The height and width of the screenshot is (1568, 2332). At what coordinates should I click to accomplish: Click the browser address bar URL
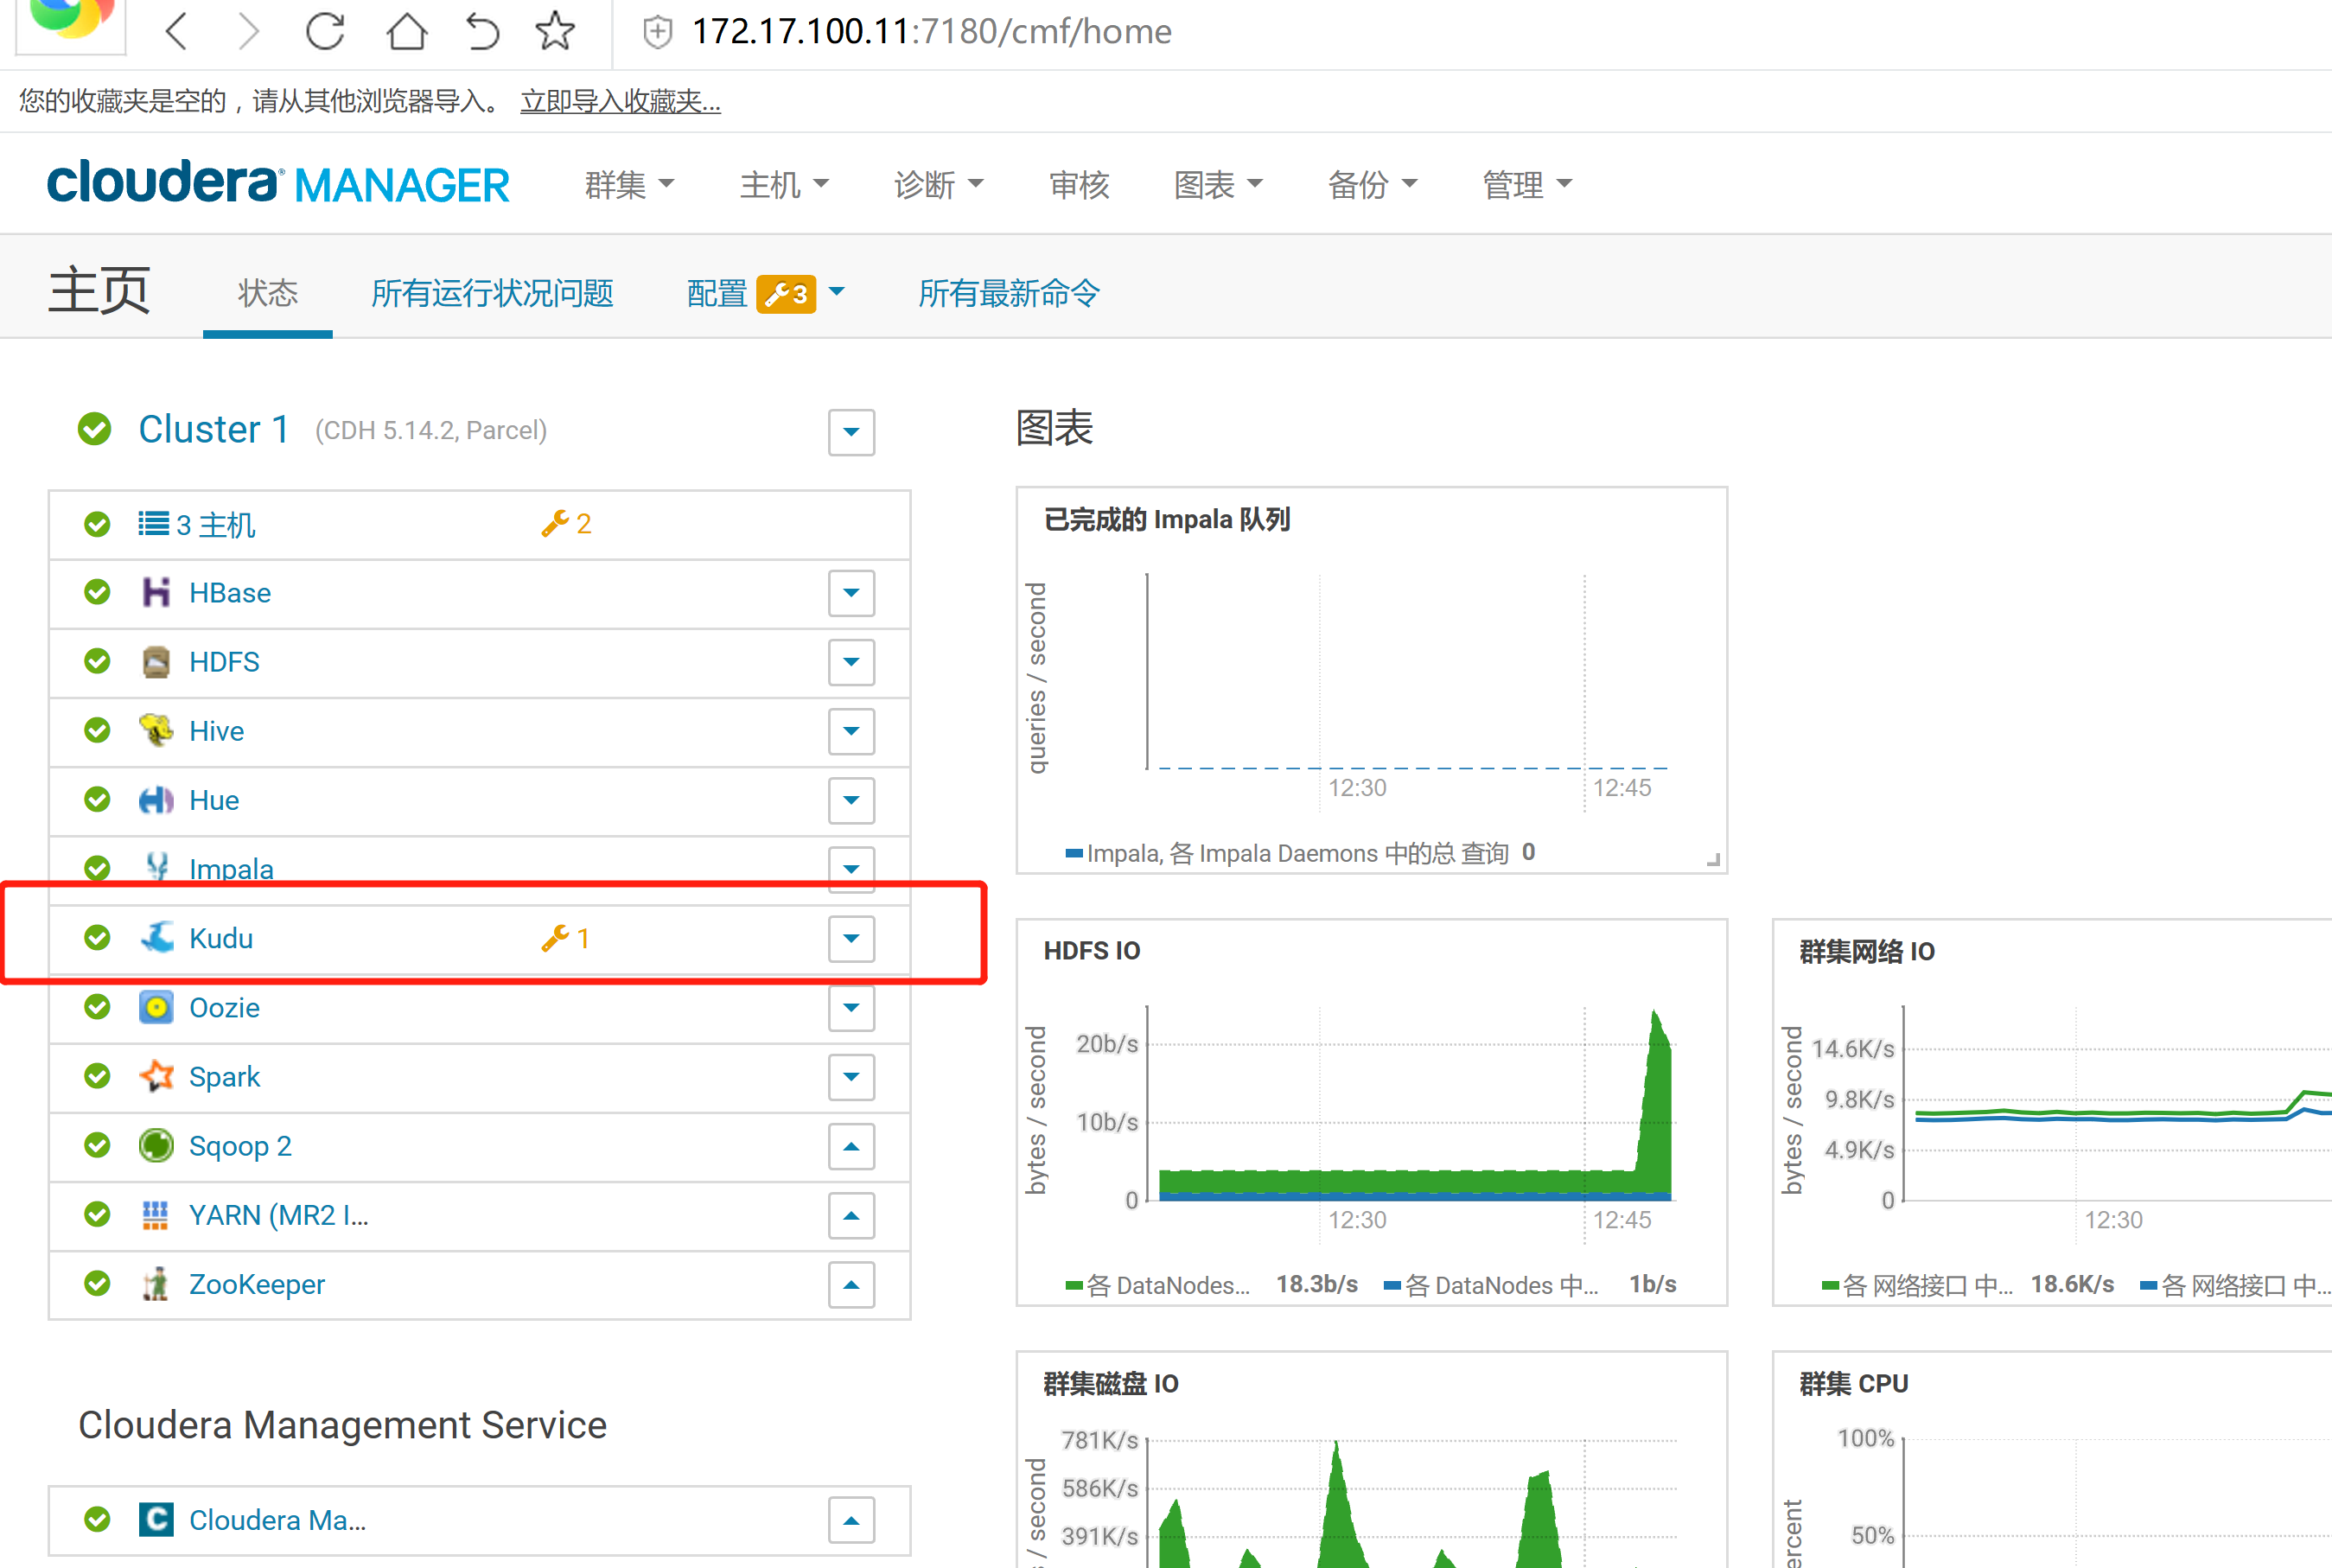pyautogui.click(x=932, y=32)
